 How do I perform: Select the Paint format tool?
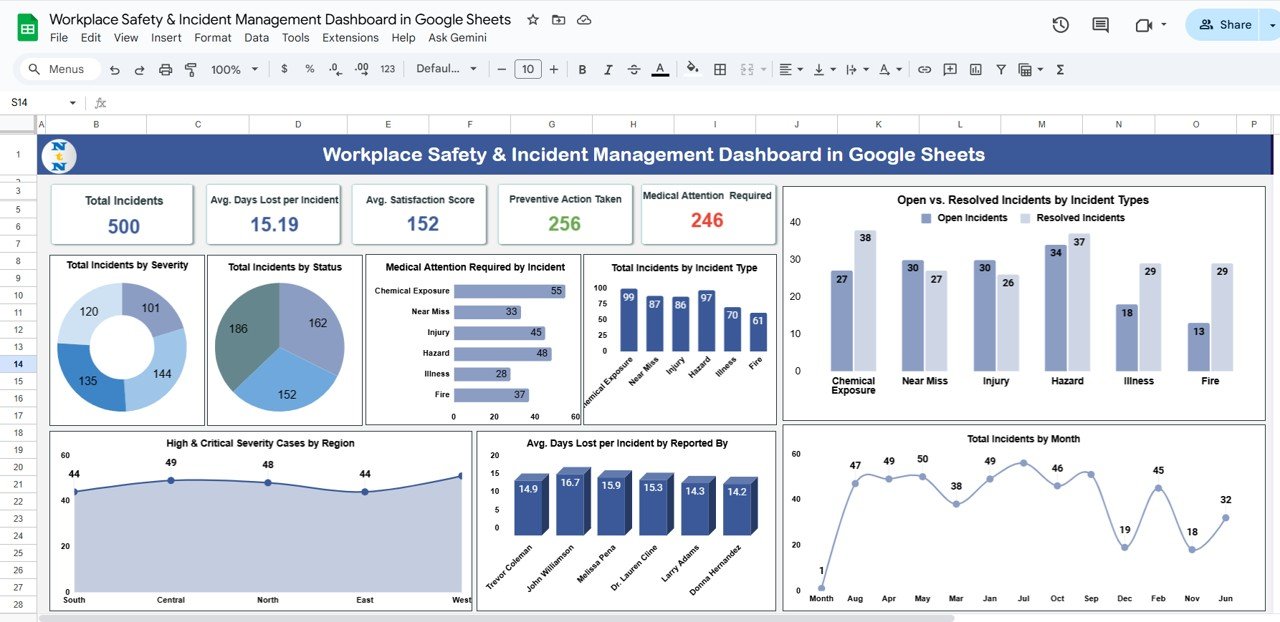[x=190, y=69]
